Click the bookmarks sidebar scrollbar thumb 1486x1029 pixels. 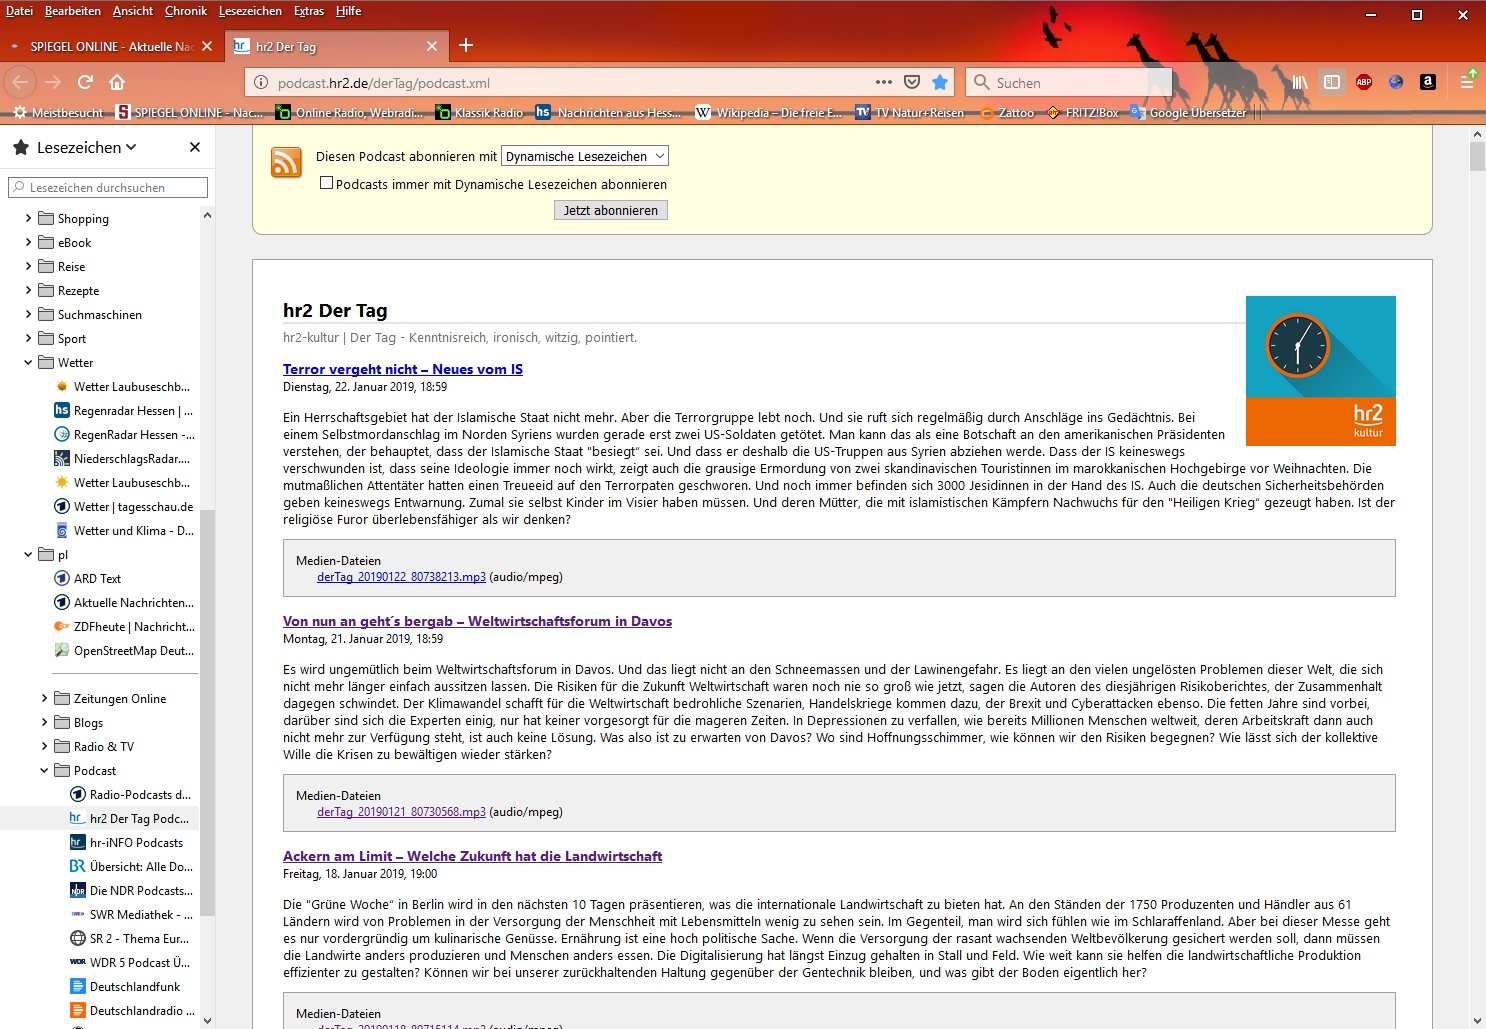(207, 712)
